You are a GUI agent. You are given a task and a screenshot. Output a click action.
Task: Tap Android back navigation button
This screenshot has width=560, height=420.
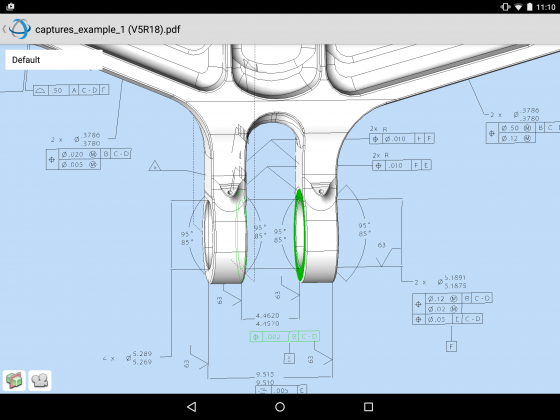192,407
